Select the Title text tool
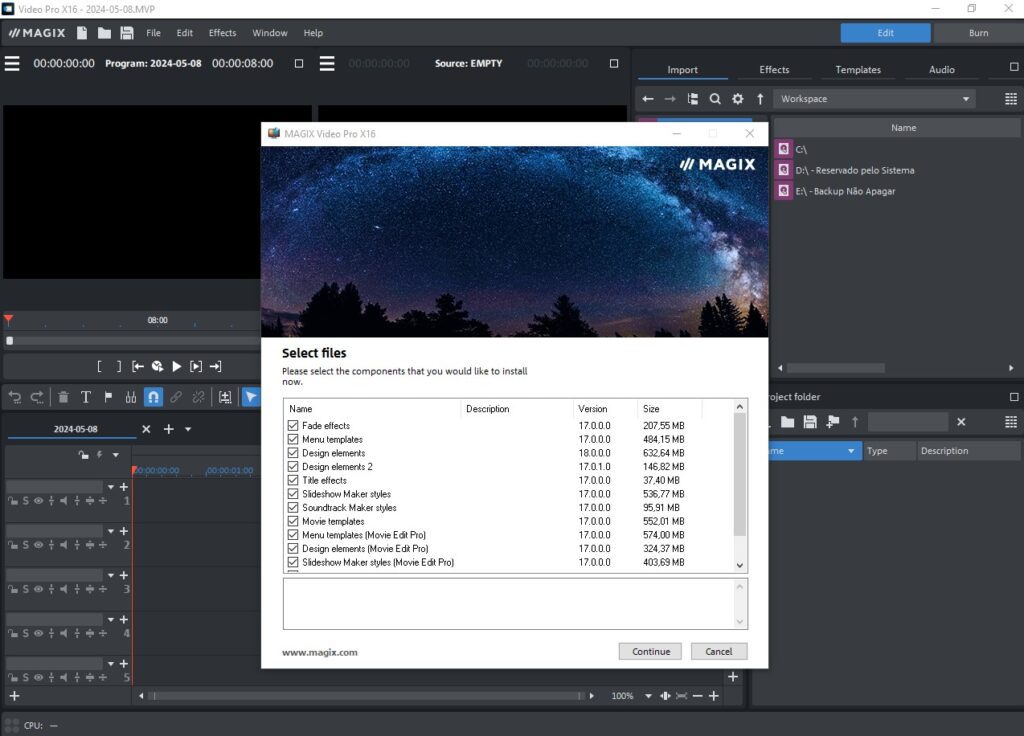The height and width of the screenshot is (736, 1024). (x=85, y=397)
